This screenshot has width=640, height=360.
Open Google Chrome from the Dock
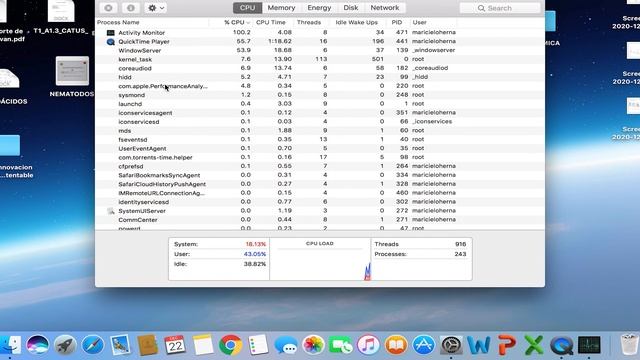point(230,345)
